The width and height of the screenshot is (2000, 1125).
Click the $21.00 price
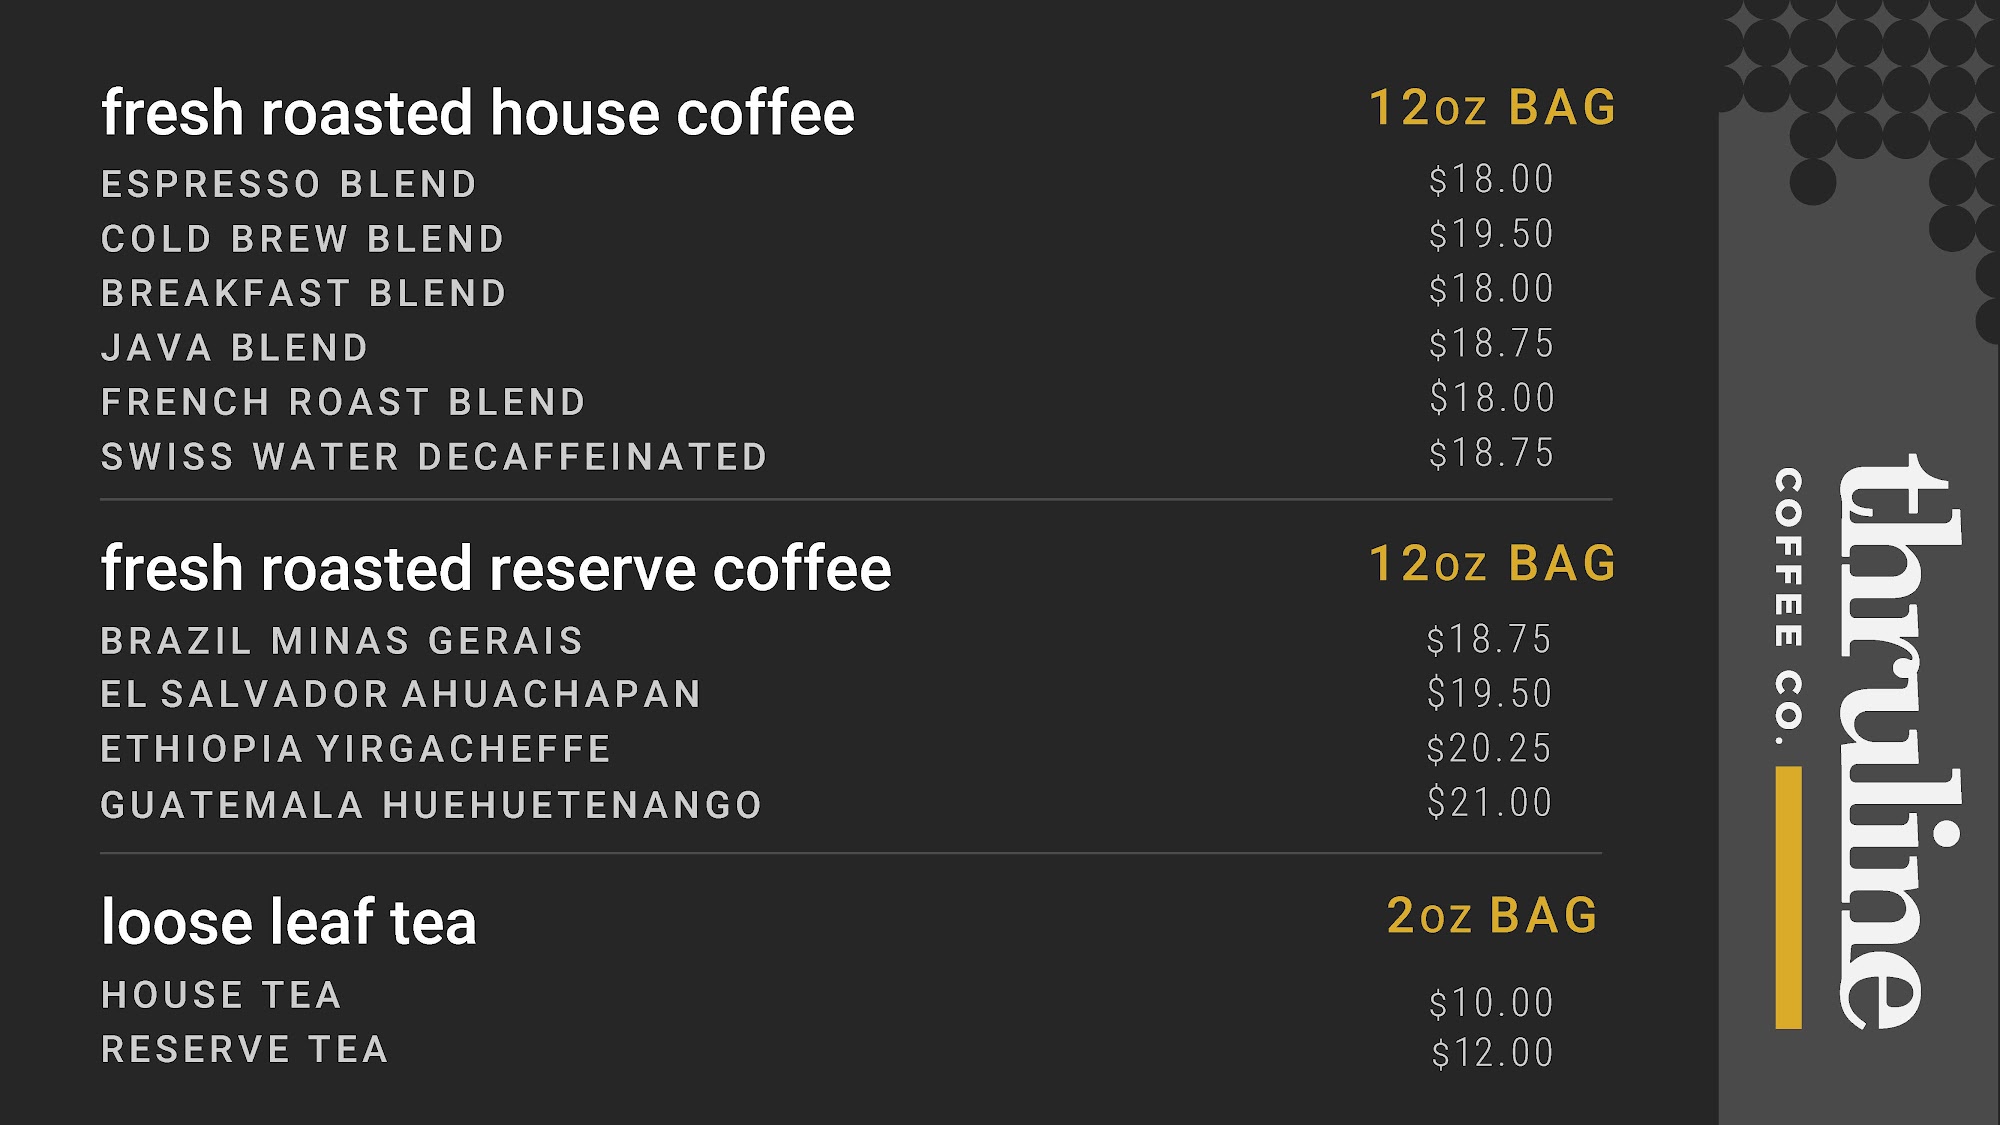(x=1489, y=802)
